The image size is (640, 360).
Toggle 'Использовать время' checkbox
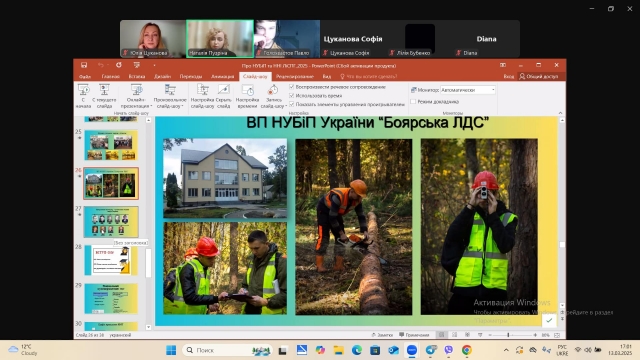pyautogui.click(x=291, y=96)
